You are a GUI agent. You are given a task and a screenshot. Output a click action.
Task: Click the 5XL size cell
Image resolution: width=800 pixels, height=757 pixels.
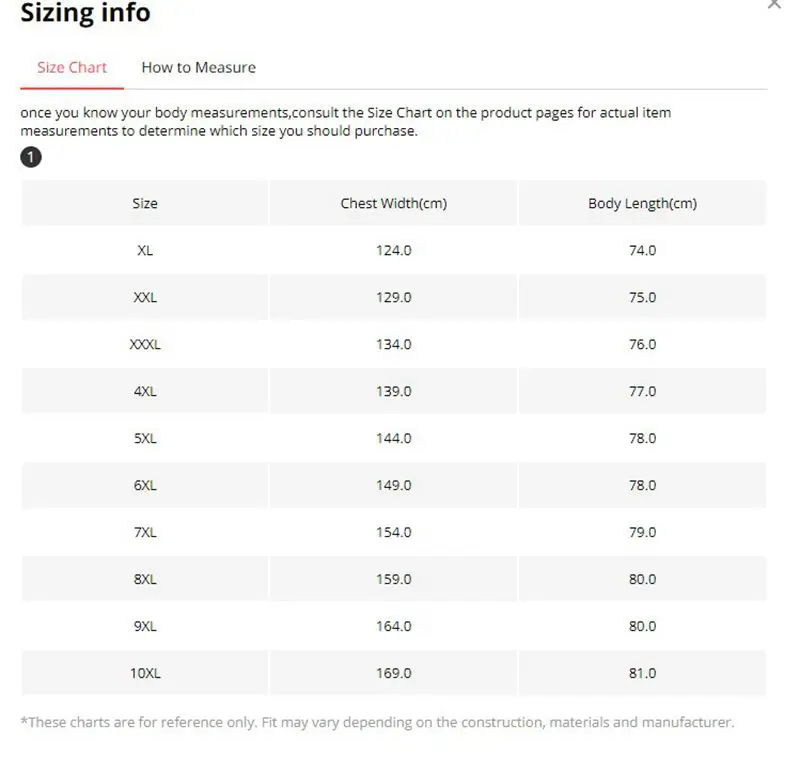(x=145, y=438)
